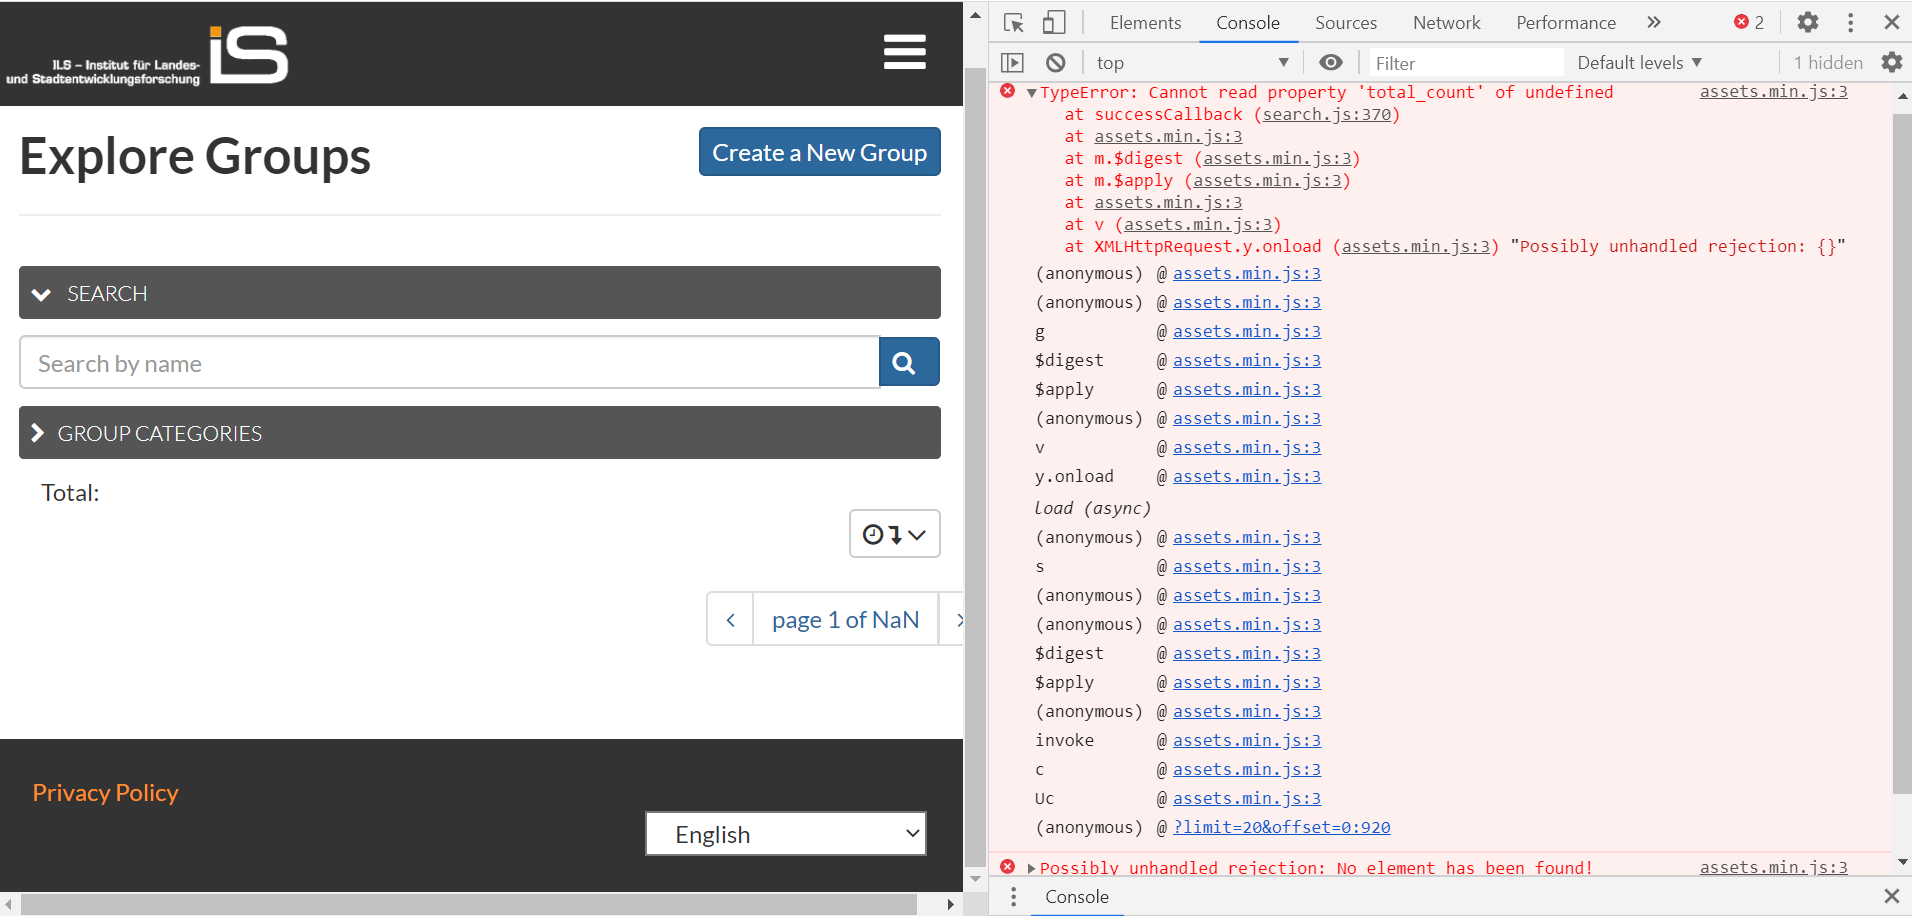
Task: Open DevTools three-dot customize menu
Action: point(1851,22)
